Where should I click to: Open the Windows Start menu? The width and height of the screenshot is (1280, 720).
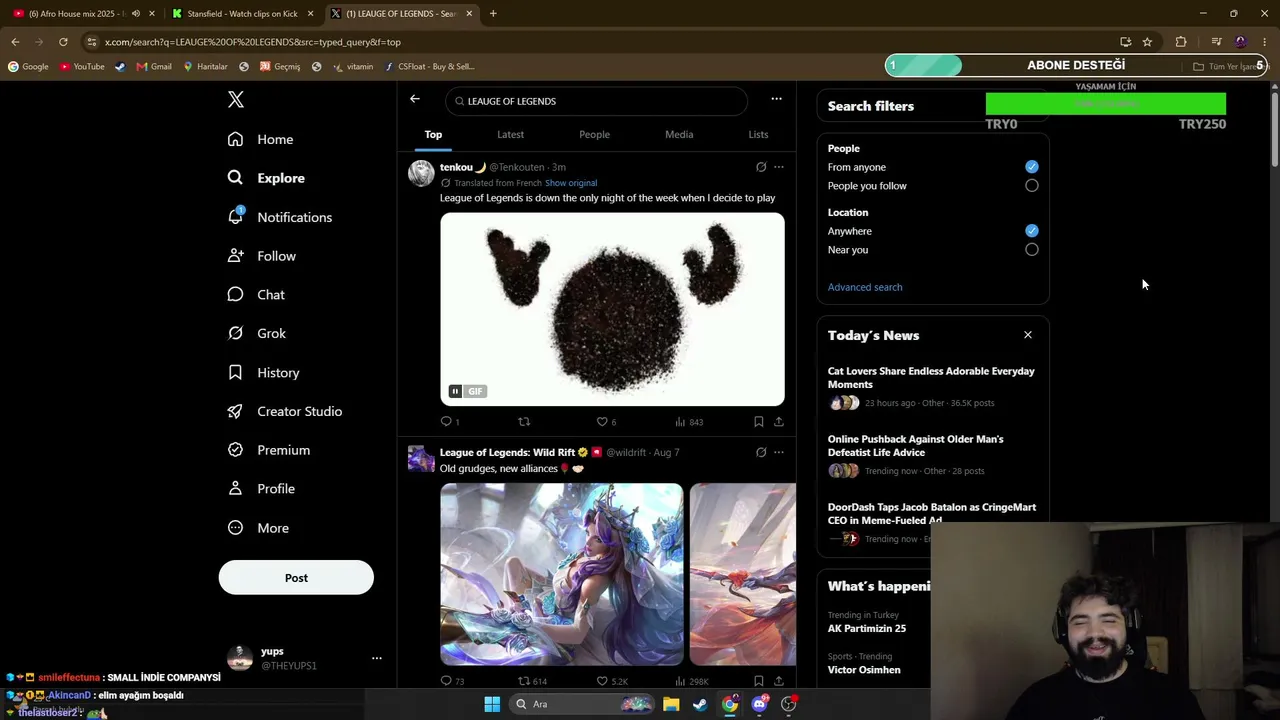pos(492,704)
